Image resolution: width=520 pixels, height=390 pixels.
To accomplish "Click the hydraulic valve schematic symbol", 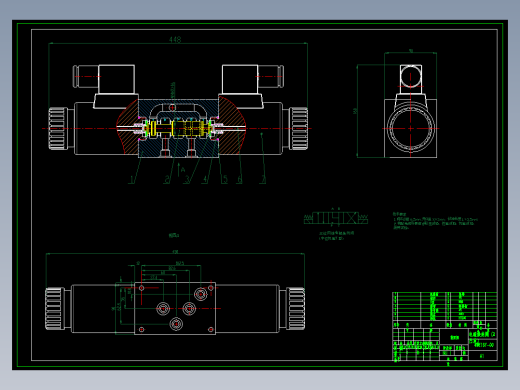I will (336, 218).
